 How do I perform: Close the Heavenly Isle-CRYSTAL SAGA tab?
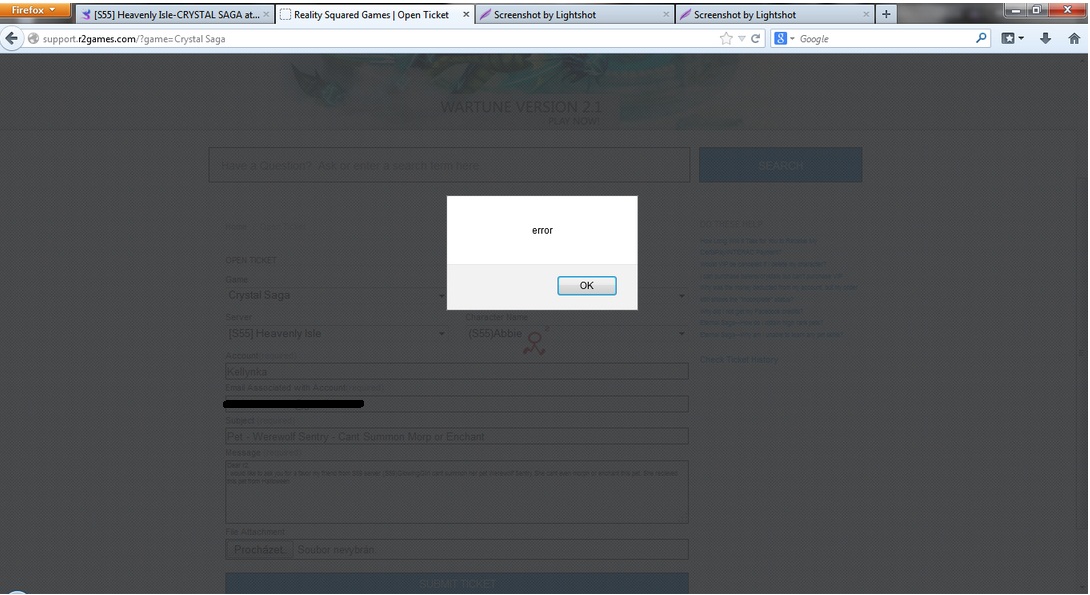266,15
